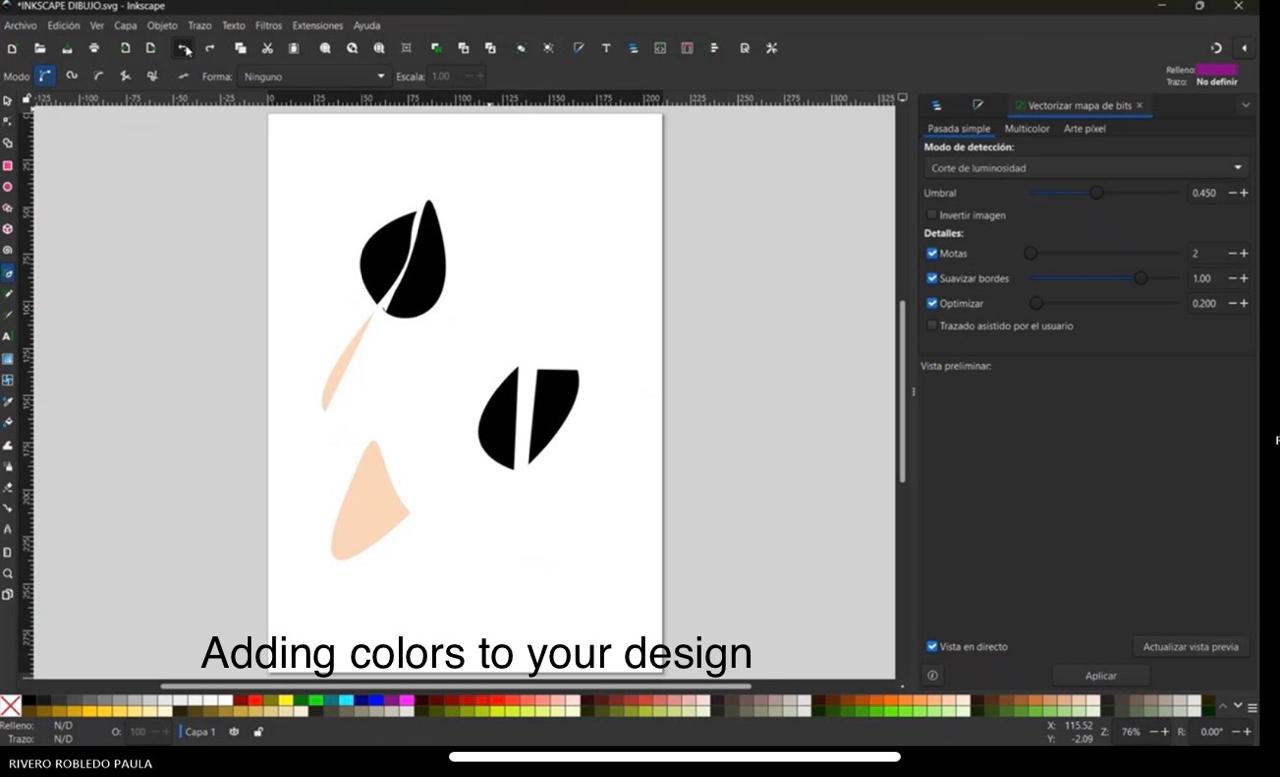Select the Selector arrow tool
The image size is (1280, 777).
pyautogui.click(x=8, y=101)
